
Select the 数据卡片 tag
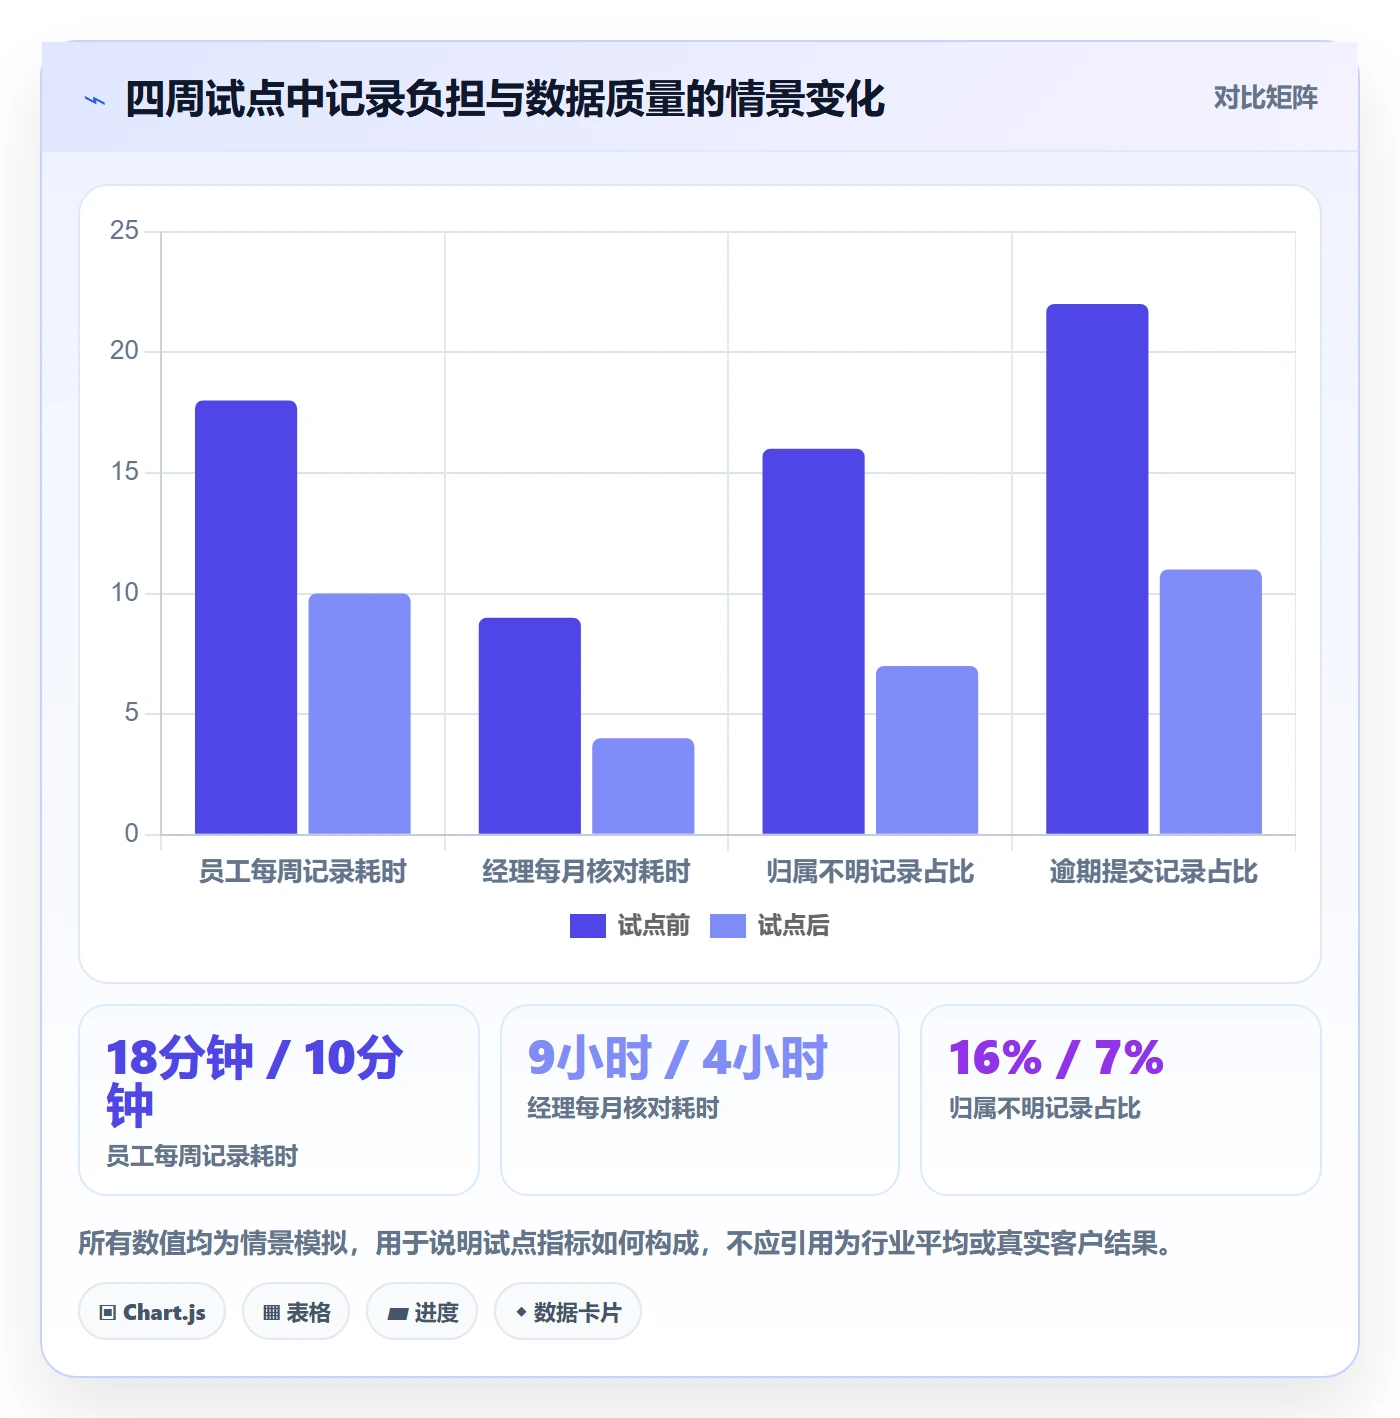(x=568, y=1311)
